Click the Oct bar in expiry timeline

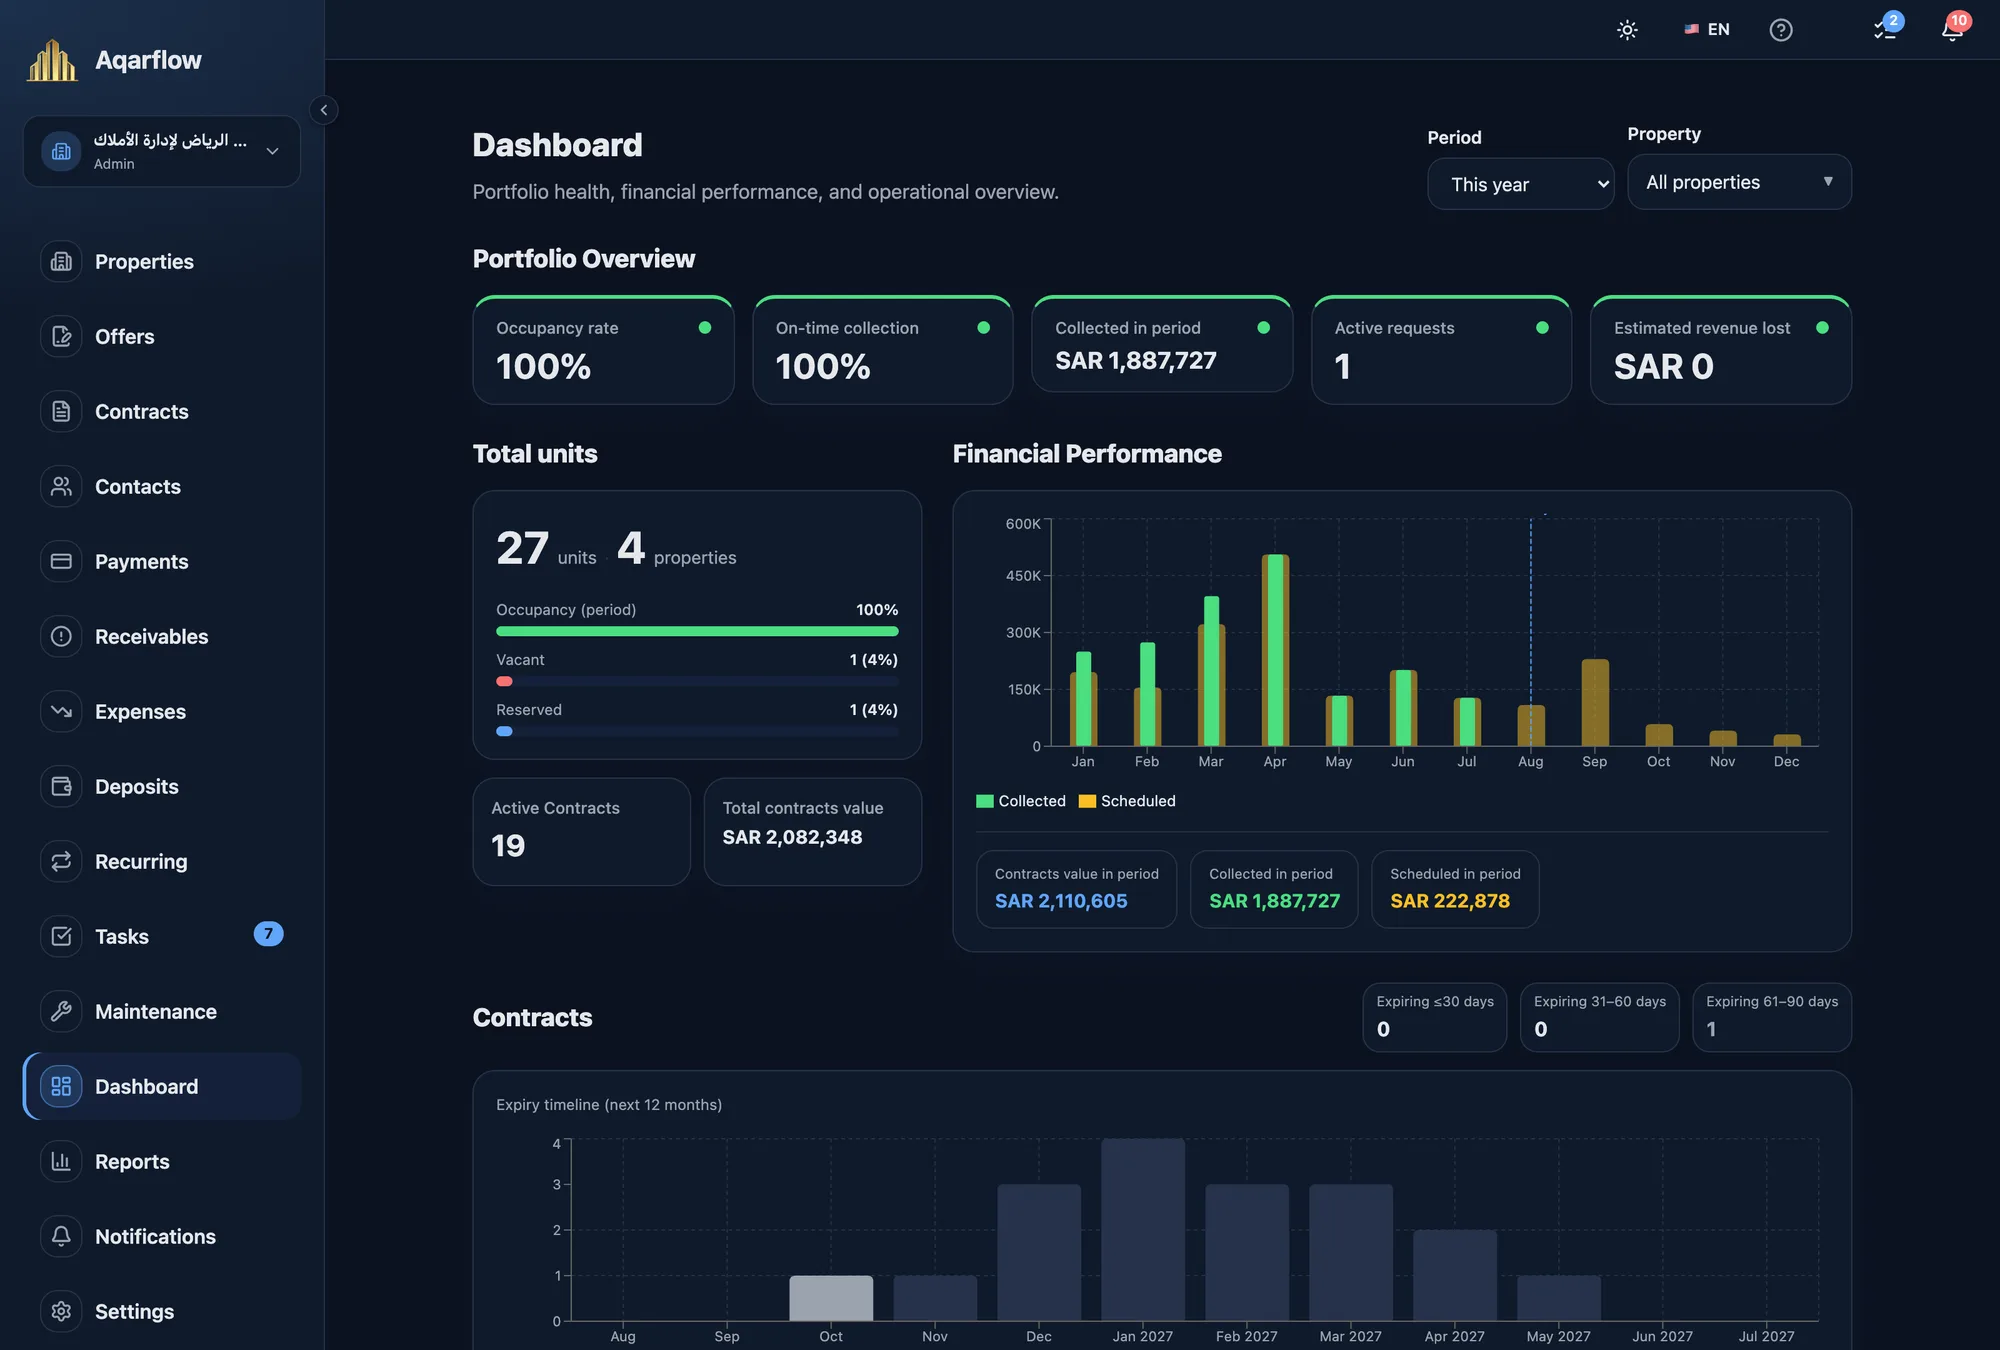831,1298
